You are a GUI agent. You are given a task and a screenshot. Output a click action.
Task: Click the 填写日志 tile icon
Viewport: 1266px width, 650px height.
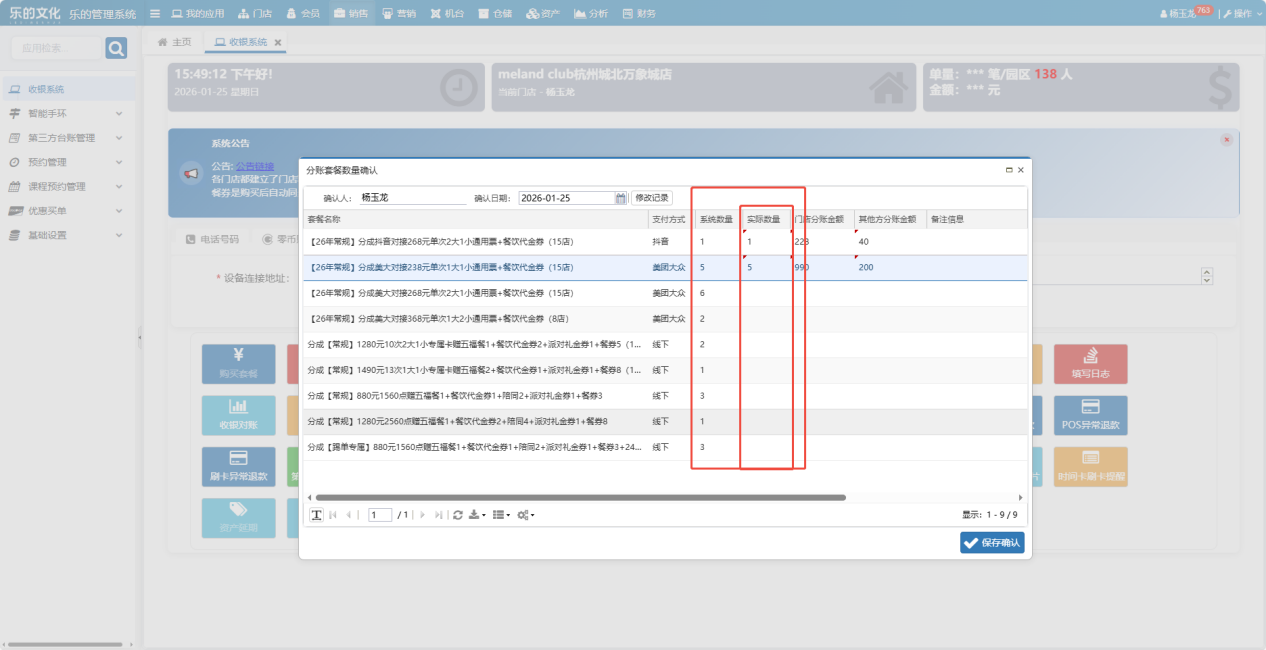1090,356
